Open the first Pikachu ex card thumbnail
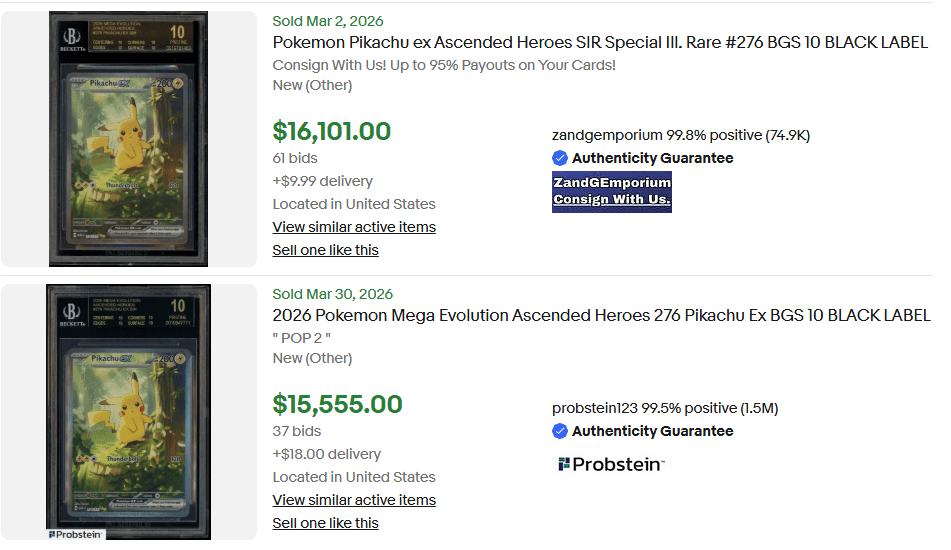Screen dimensions: 951x550 click(128, 139)
